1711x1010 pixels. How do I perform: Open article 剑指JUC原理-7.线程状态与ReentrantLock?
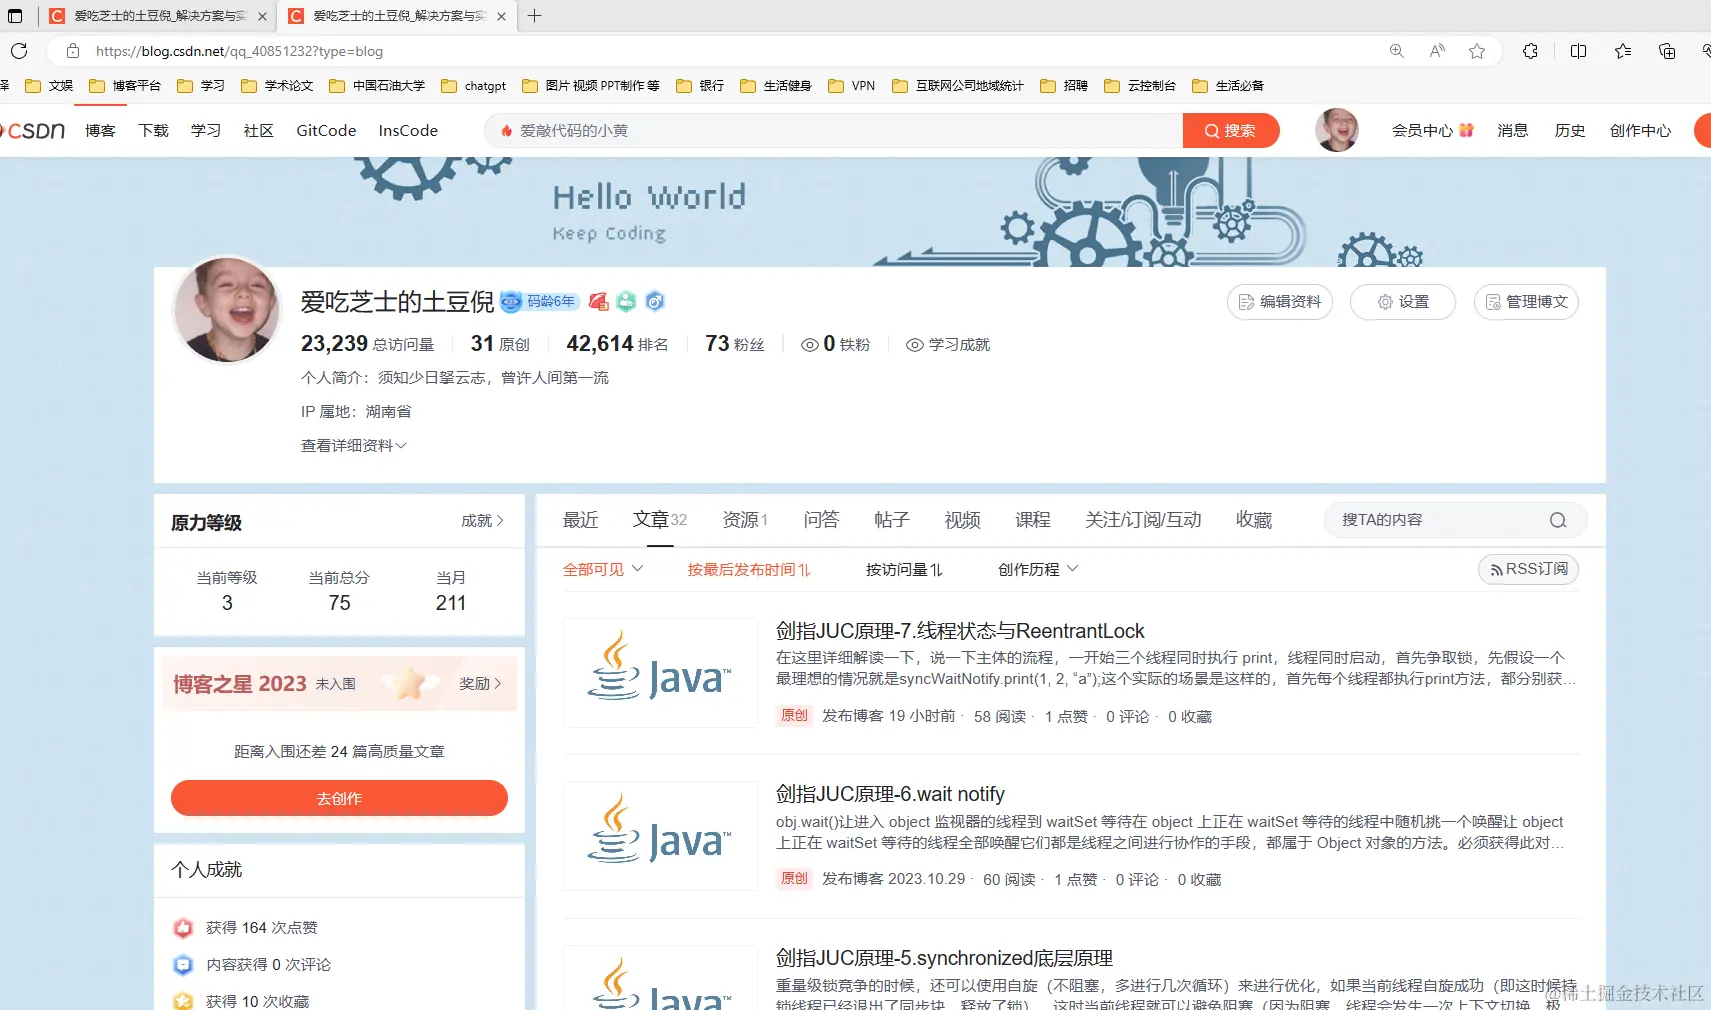point(960,631)
